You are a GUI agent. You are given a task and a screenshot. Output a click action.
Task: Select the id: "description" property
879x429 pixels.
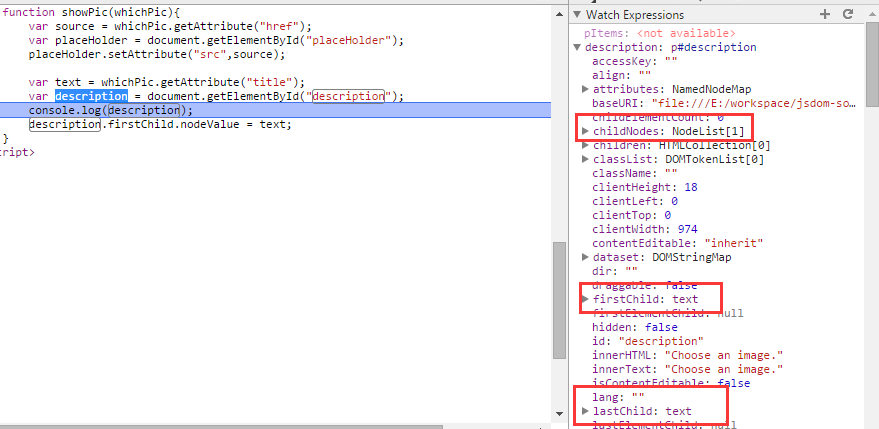point(647,342)
